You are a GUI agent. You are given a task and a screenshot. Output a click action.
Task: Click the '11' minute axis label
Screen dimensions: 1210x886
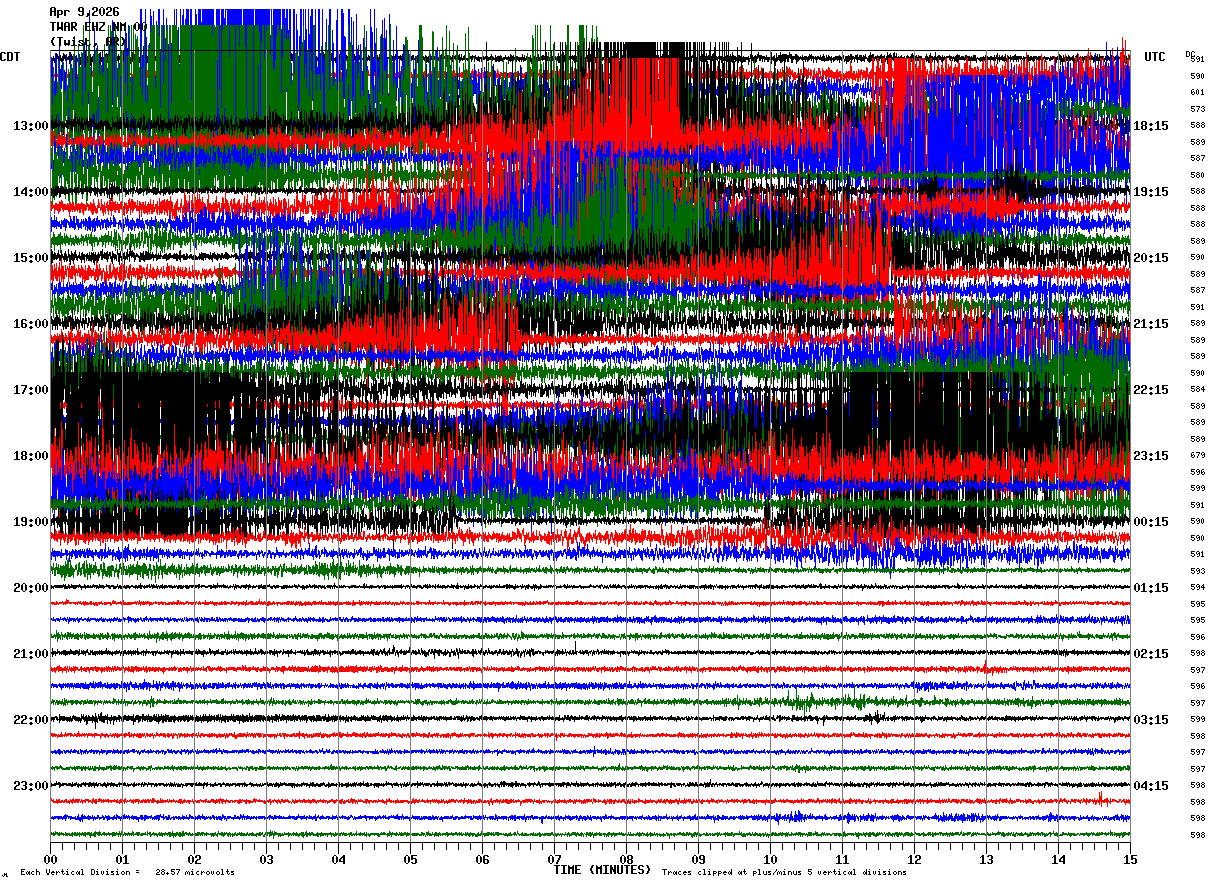click(842, 859)
